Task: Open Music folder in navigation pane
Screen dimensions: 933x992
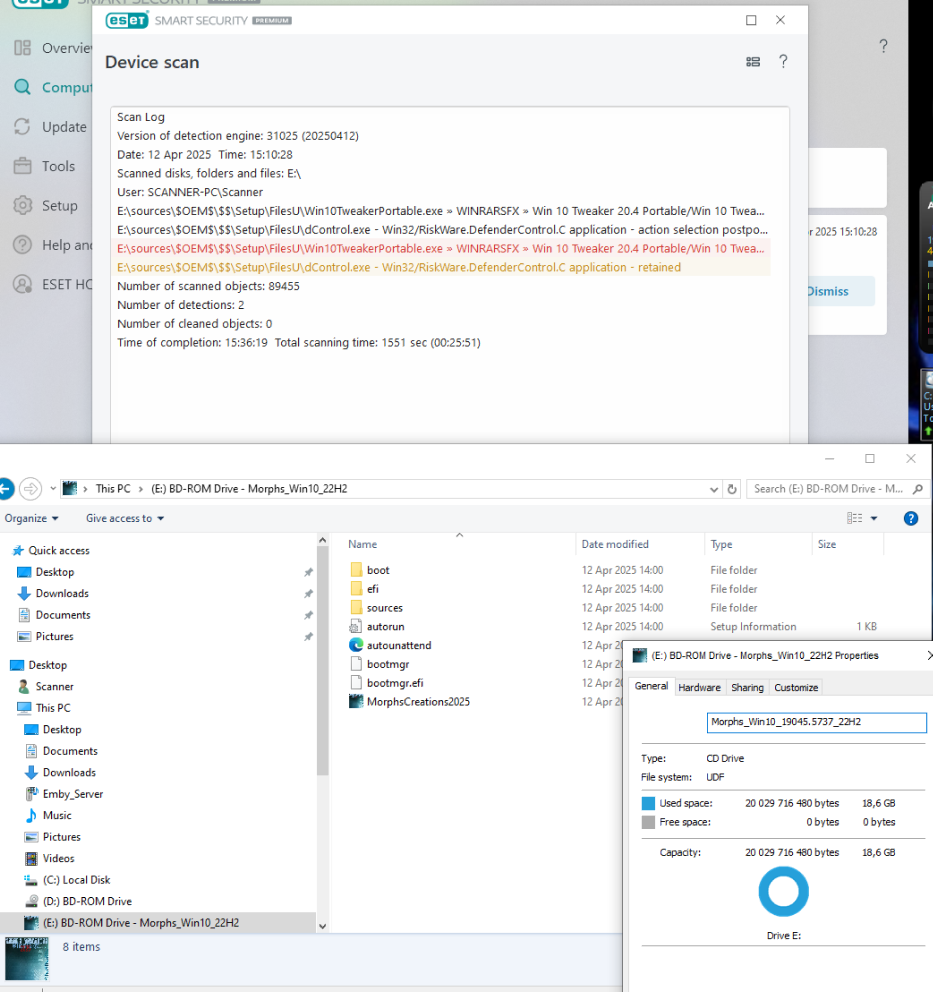Action: pos(57,815)
